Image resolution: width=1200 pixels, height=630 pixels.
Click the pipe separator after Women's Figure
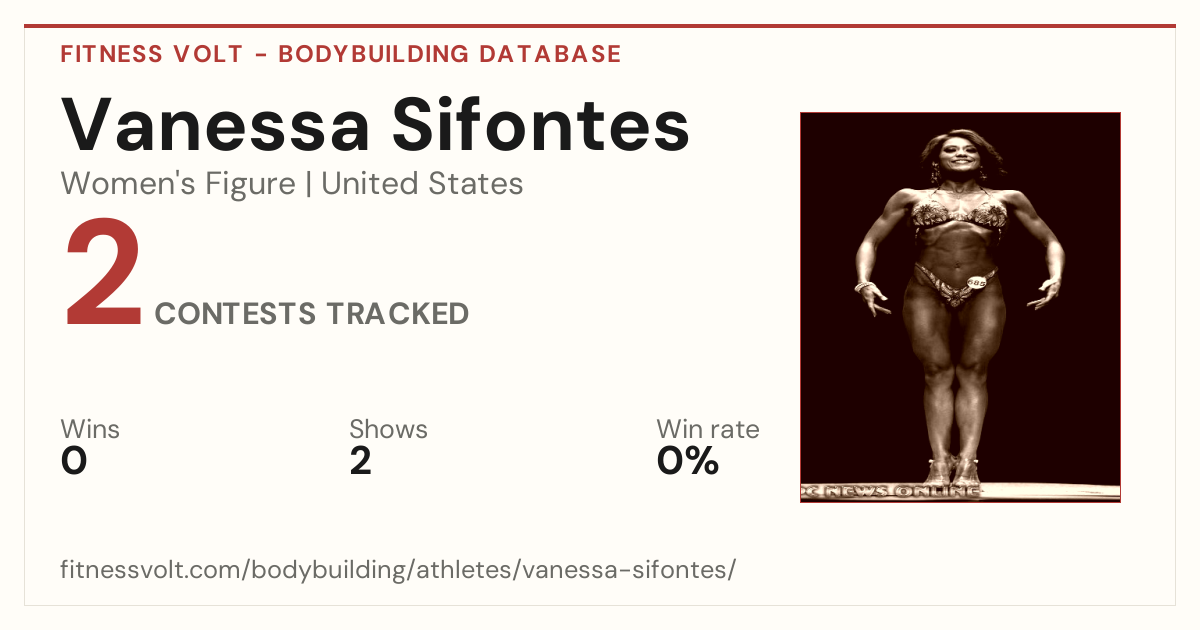click(308, 185)
